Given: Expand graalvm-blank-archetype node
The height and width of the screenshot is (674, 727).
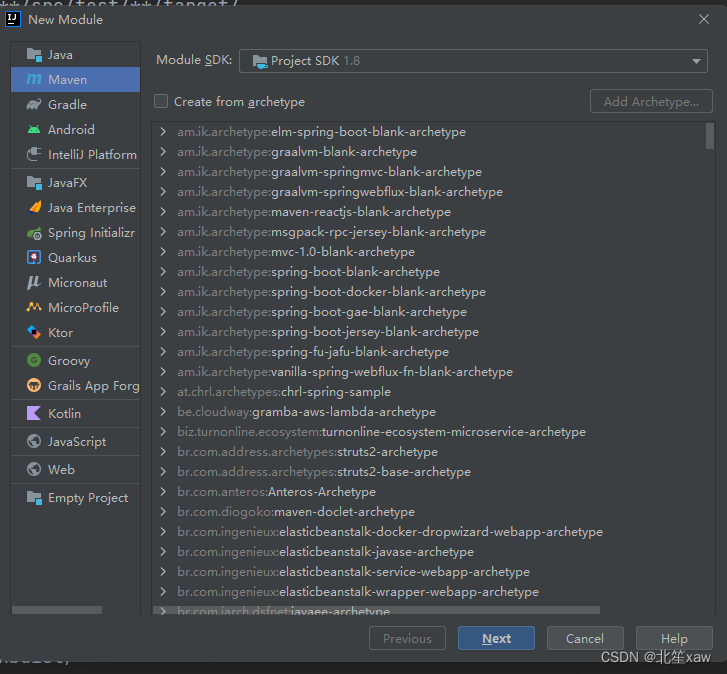Looking at the screenshot, I should (x=163, y=152).
